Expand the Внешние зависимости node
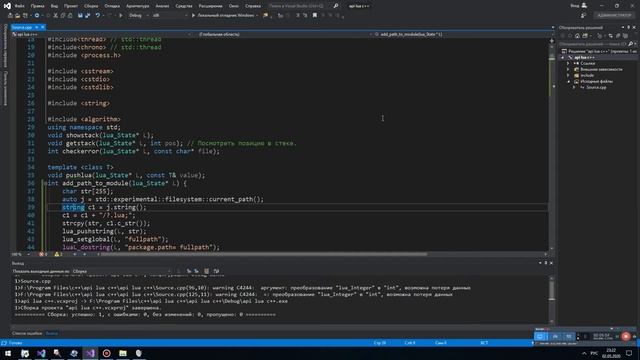Image resolution: width=640 pixels, height=360 pixels. (568, 69)
